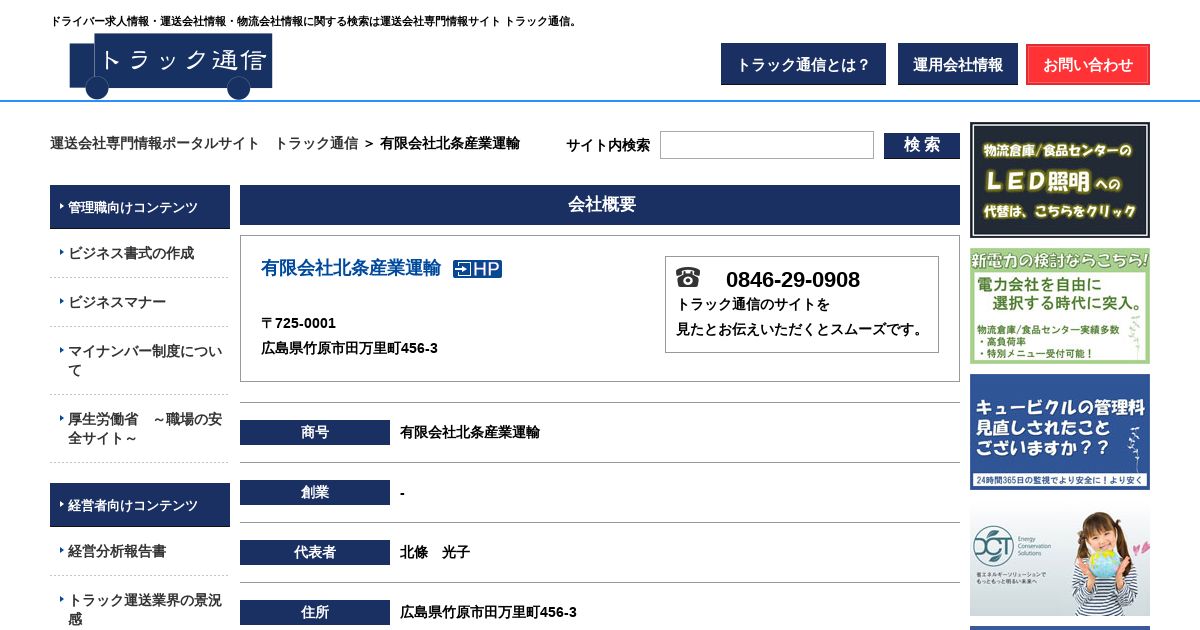Open 運用会社情報 page
The height and width of the screenshot is (630, 1200).
tap(958, 64)
